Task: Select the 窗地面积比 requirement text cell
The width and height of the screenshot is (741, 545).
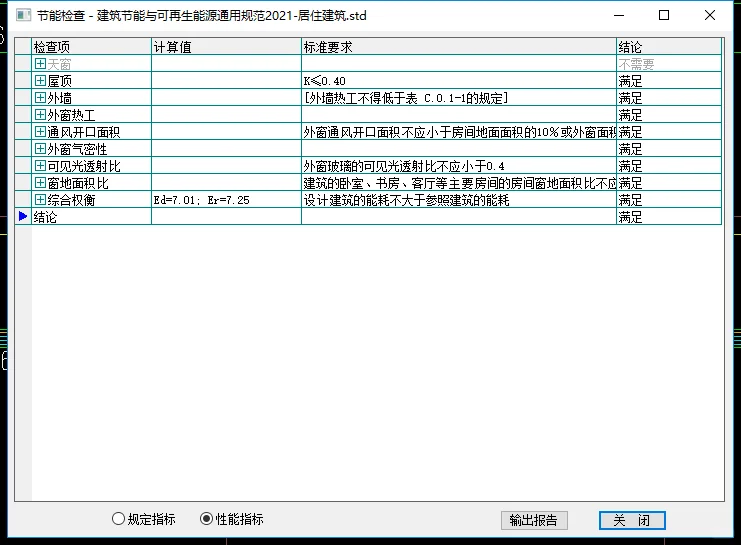Action: point(459,183)
